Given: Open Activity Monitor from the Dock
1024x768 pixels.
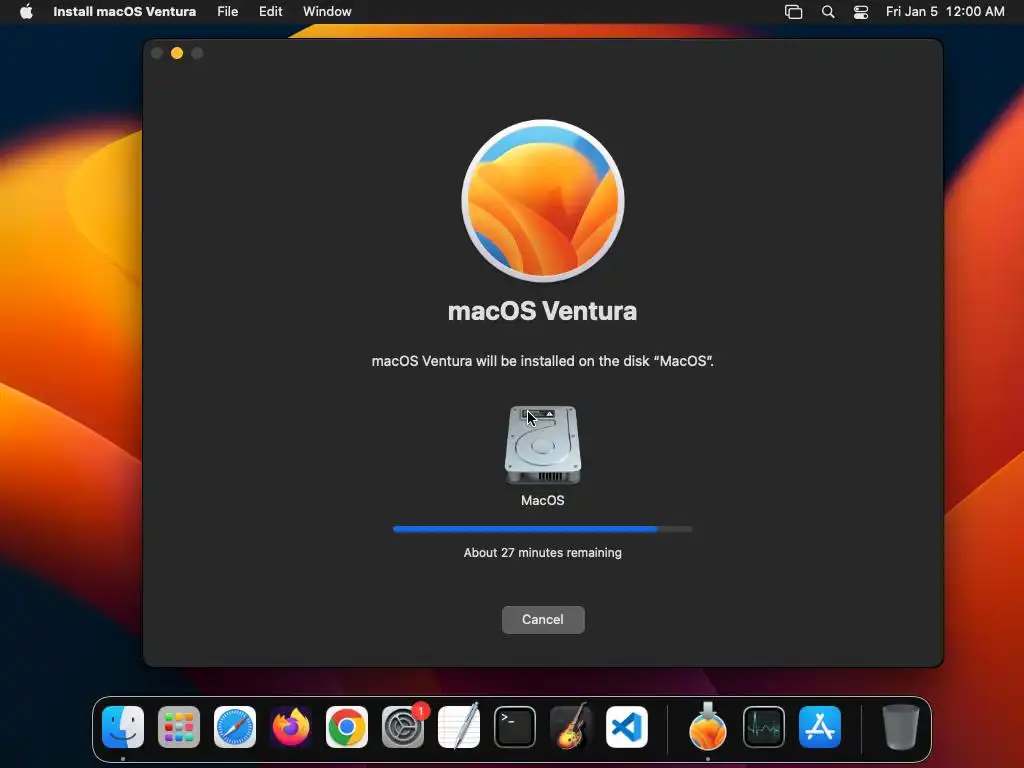Looking at the screenshot, I should tap(764, 726).
